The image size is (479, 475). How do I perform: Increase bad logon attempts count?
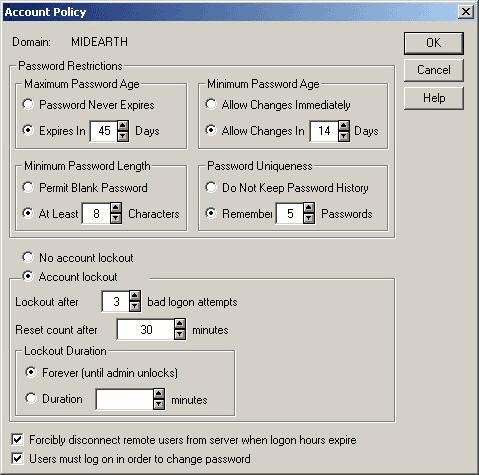(135, 296)
